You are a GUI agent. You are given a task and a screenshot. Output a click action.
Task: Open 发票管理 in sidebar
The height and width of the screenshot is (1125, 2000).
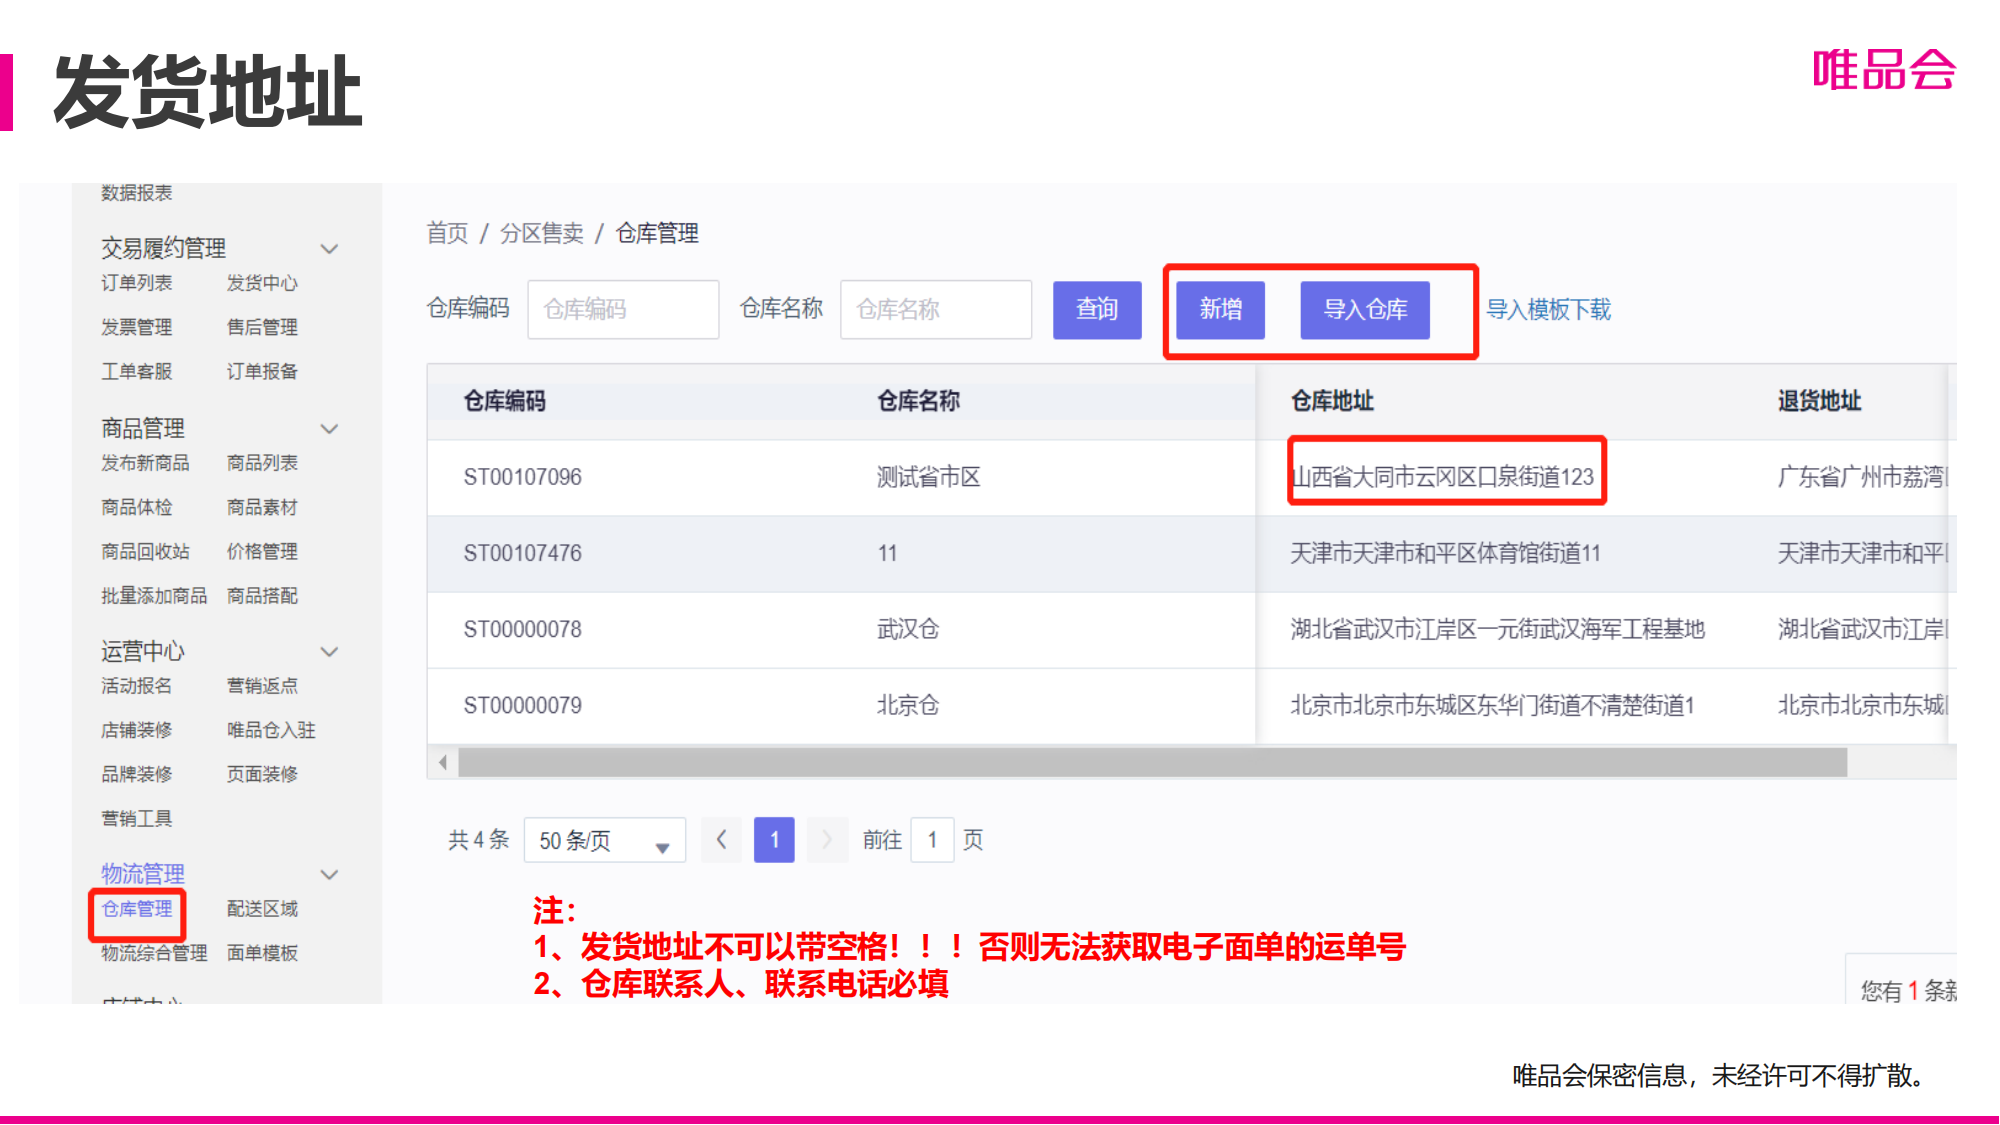(x=137, y=327)
